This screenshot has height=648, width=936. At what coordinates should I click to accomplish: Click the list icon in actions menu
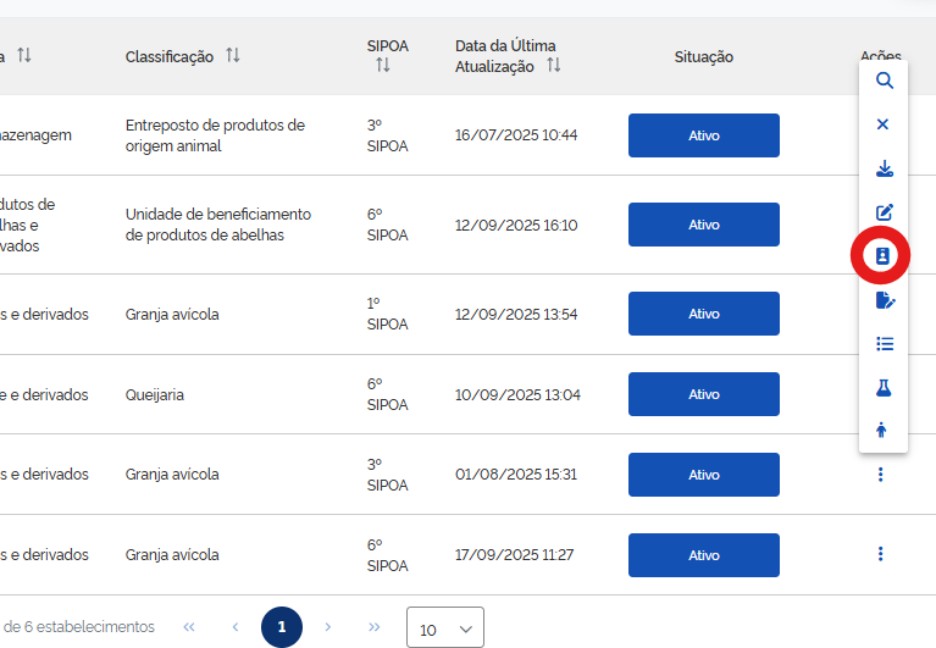click(x=884, y=344)
